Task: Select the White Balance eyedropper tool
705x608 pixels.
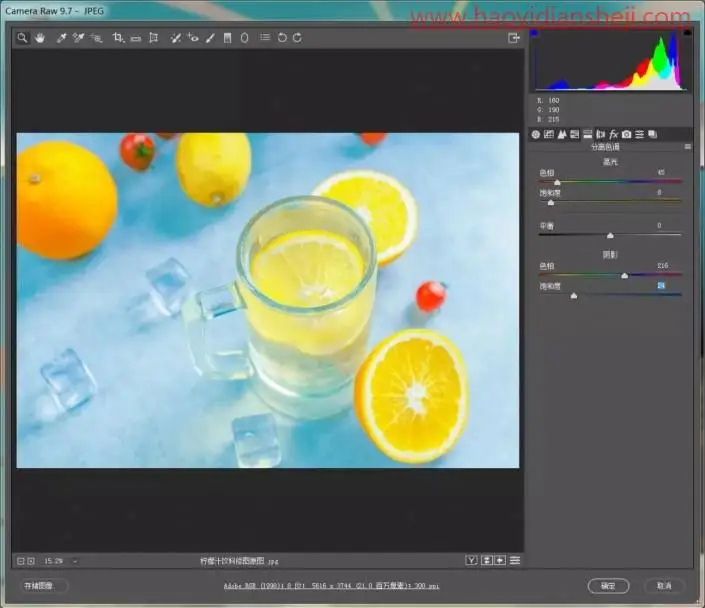Action: pos(62,38)
